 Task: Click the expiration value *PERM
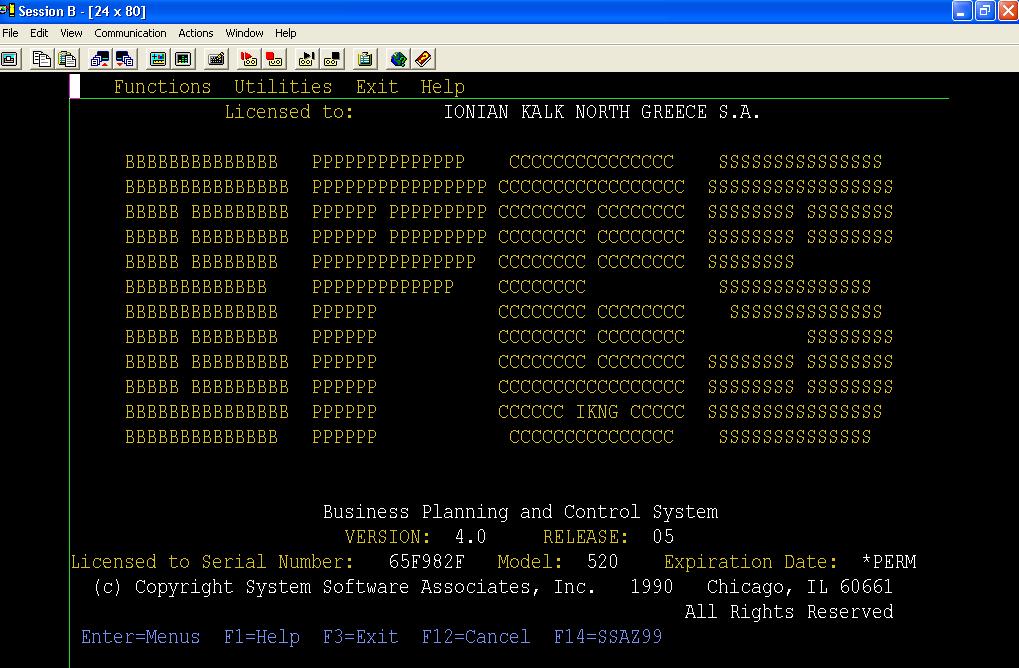888,562
